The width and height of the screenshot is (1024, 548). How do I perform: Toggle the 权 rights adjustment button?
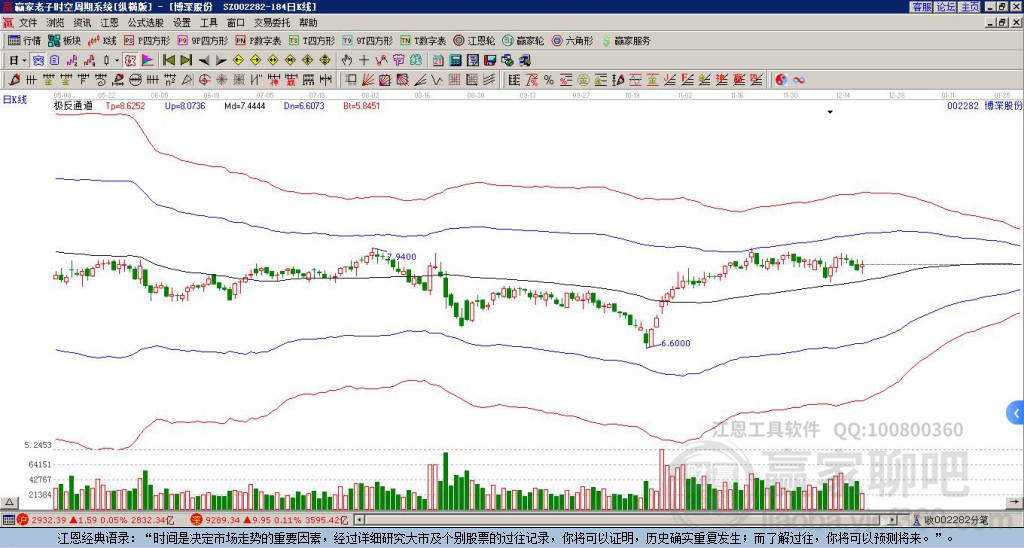pos(130,61)
